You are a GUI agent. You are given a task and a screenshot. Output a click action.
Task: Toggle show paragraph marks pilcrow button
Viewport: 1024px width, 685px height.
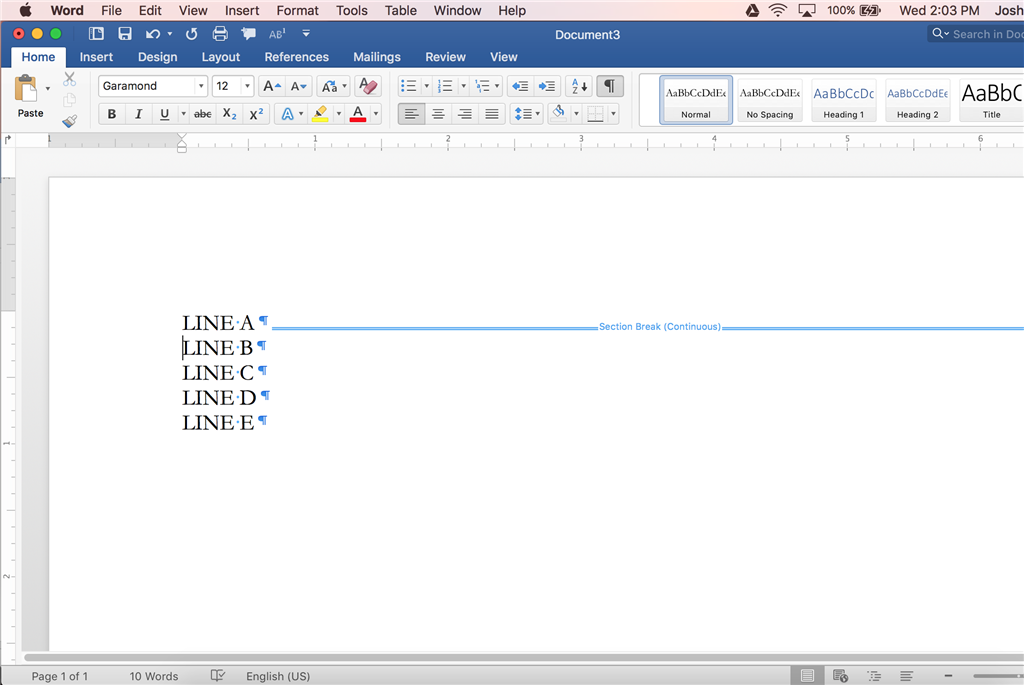[x=609, y=86]
